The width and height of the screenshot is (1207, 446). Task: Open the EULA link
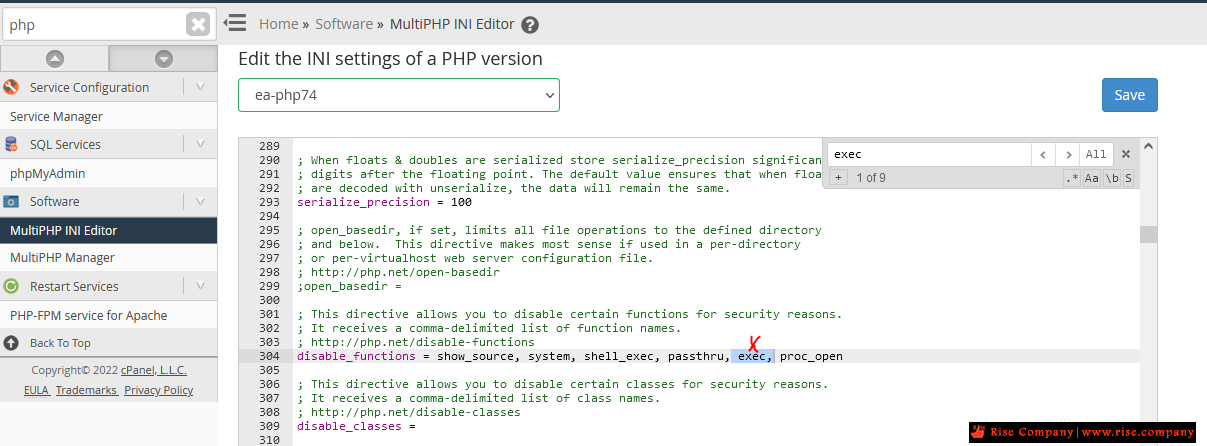pyautogui.click(x=36, y=390)
